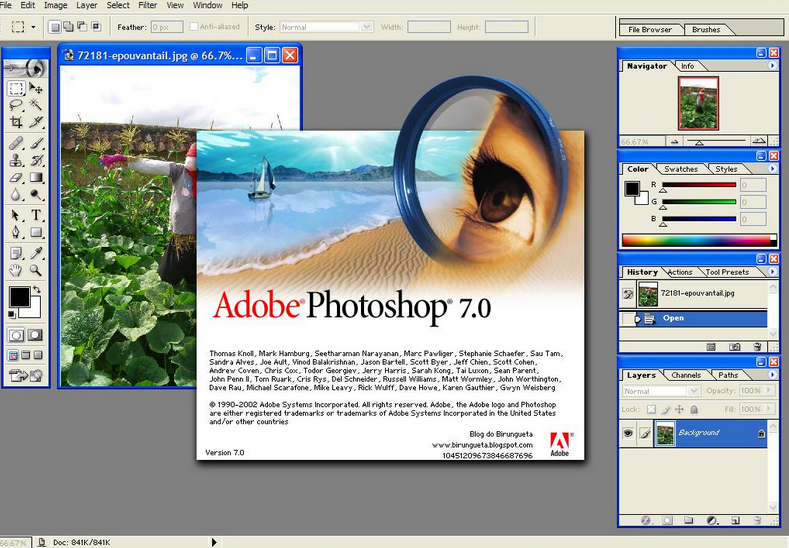Set history brush source beside 72181-epouvantail.jpg snapshot
This screenshot has height=548, width=789.
[x=628, y=294]
